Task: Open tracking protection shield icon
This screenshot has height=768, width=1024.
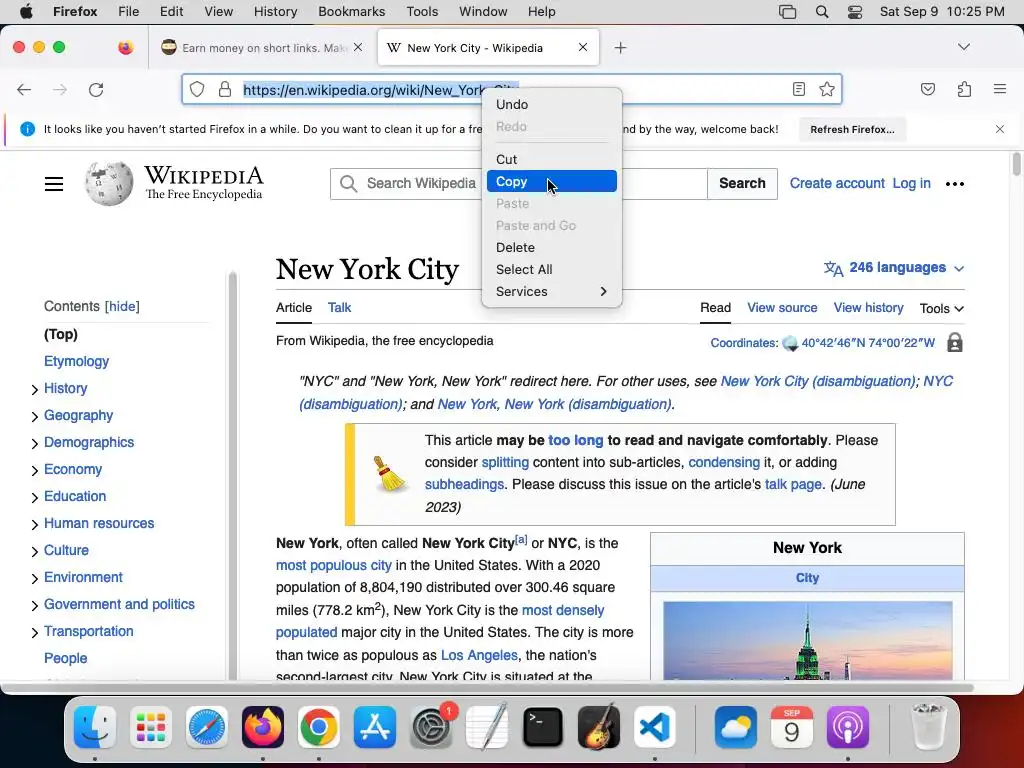Action: 197,89
